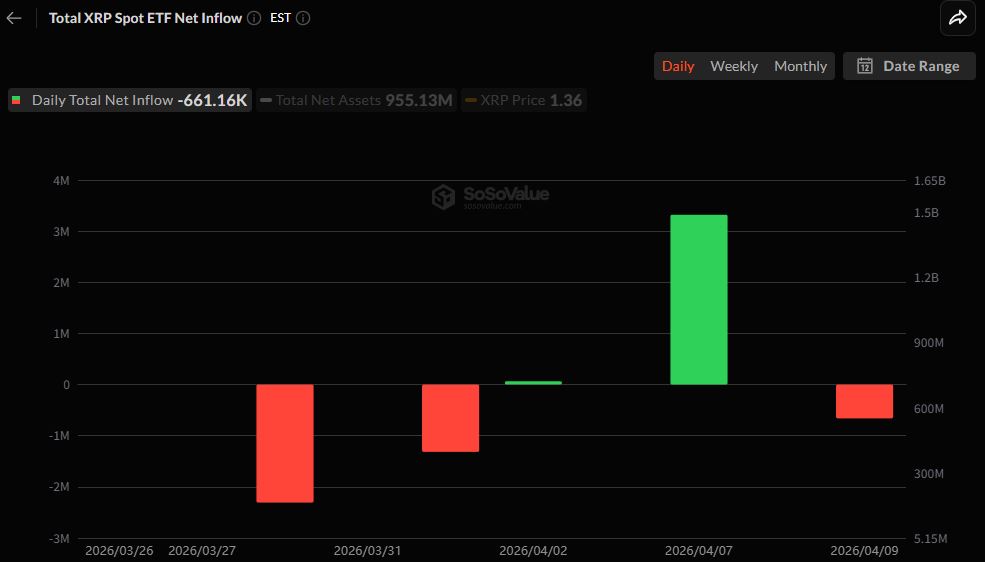The height and width of the screenshot is (562, 985).
Task: Switch to the Monthly view
Action: pyautogui.click(x=800, y=66)
